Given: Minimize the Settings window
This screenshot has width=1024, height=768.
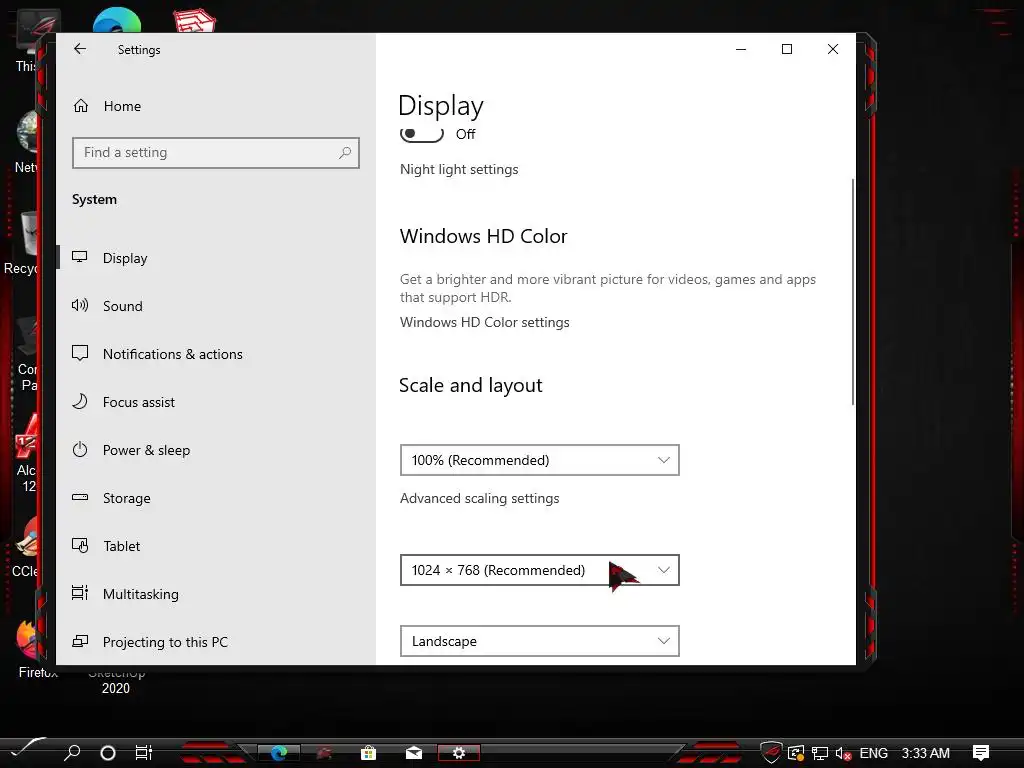Looking at the screenshot, I should (x=741, y=49).
